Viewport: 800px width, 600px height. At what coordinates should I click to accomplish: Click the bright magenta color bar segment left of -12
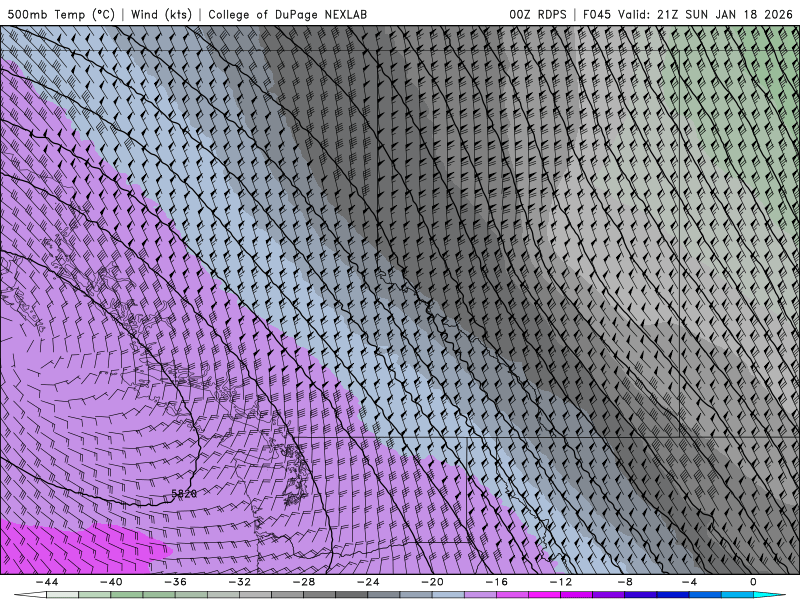[545, 595]
